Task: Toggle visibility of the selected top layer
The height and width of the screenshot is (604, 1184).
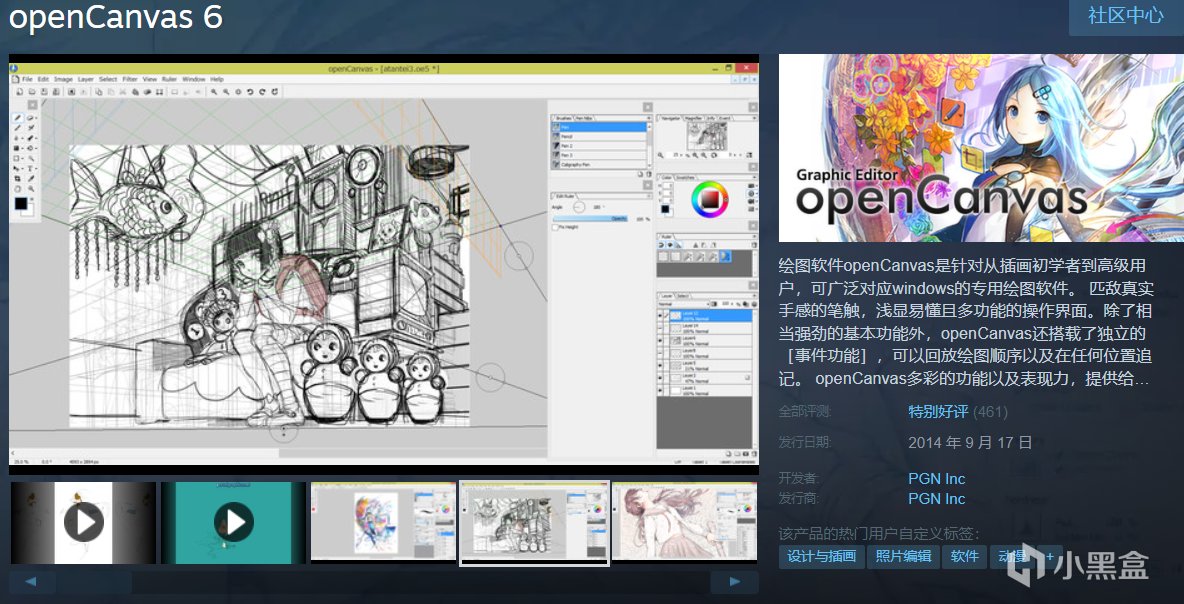Action: (660, 316)
